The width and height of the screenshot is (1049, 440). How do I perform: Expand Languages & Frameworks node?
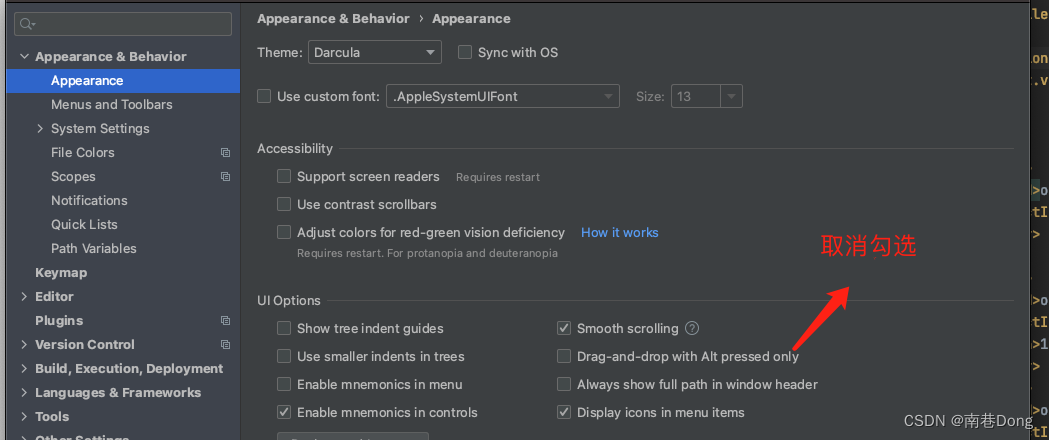(x=25, y=393)
